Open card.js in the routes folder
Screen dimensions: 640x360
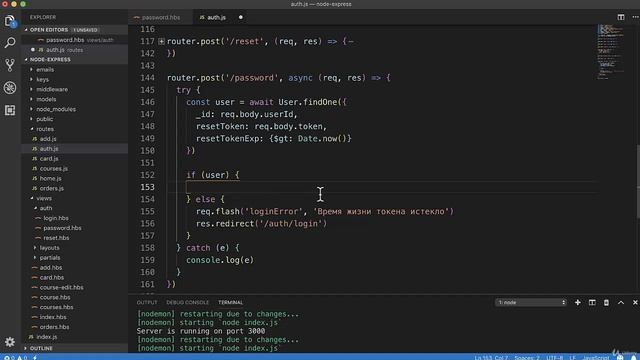(x=49, y=159)
